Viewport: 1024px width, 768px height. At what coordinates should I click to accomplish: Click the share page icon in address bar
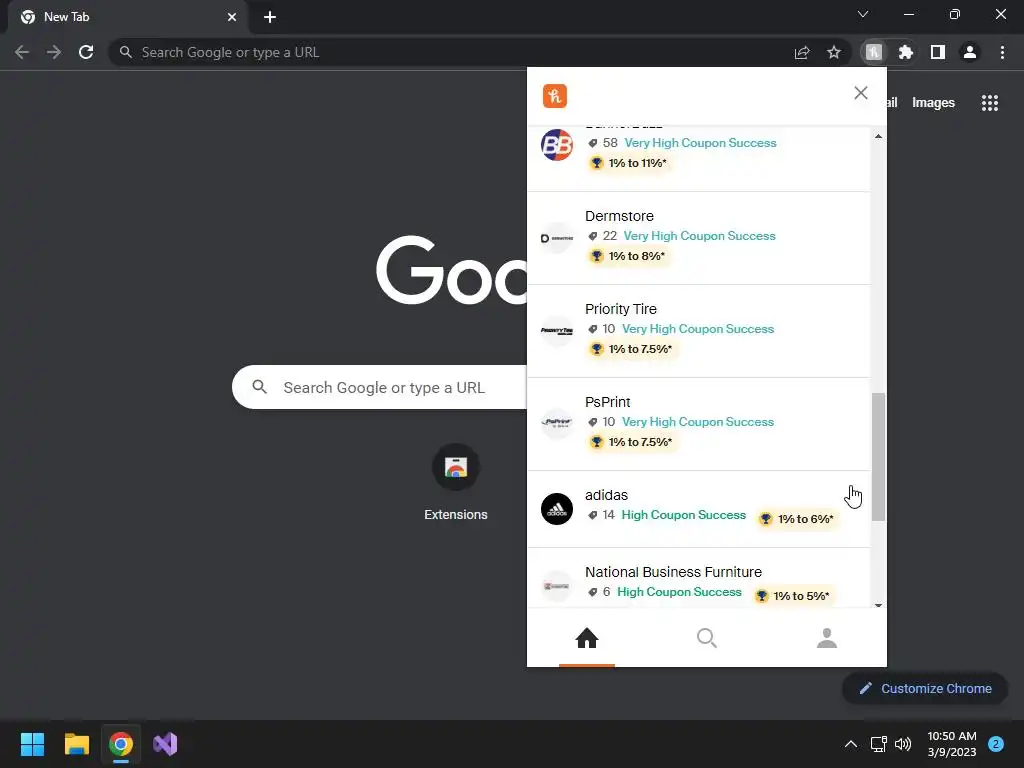(802, 52)
